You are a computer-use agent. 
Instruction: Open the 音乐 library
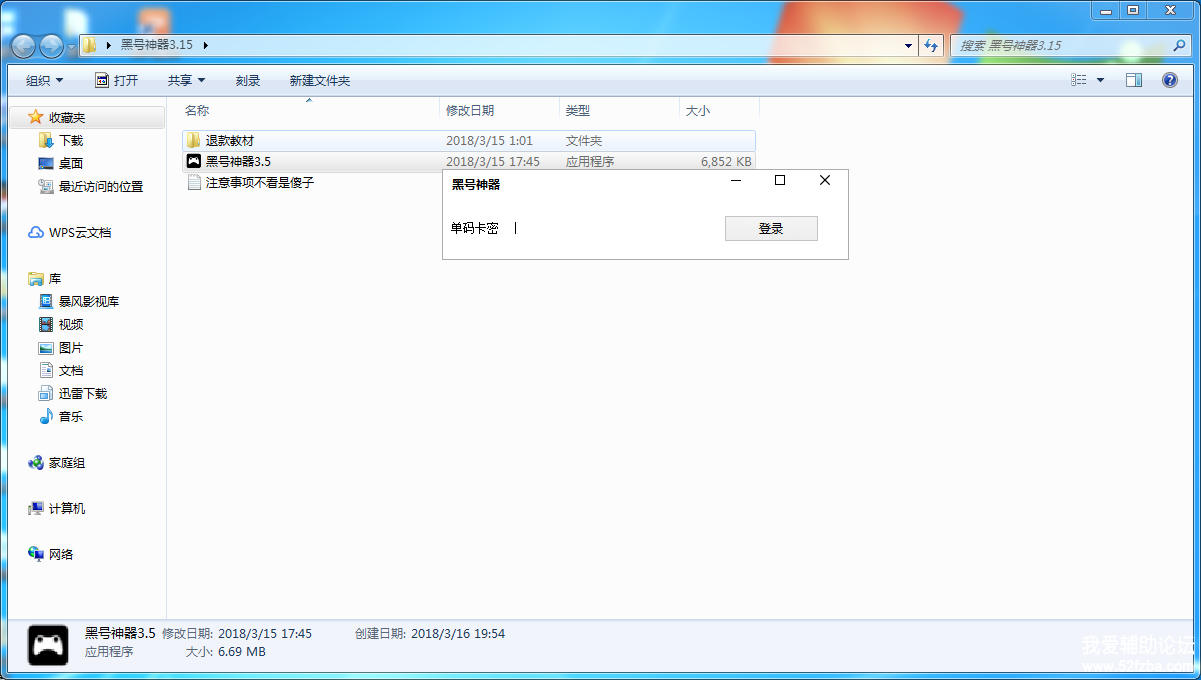(71, 417)
